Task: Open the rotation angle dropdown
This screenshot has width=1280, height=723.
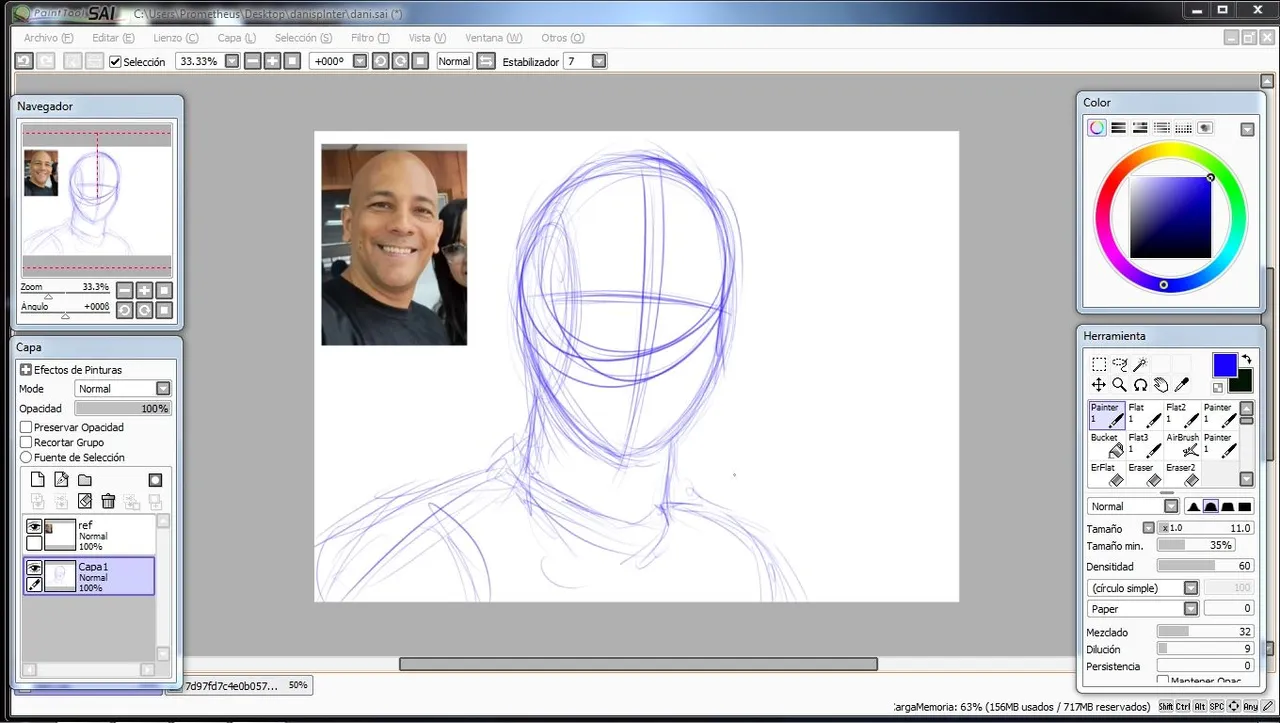Action: pos(359,61)
